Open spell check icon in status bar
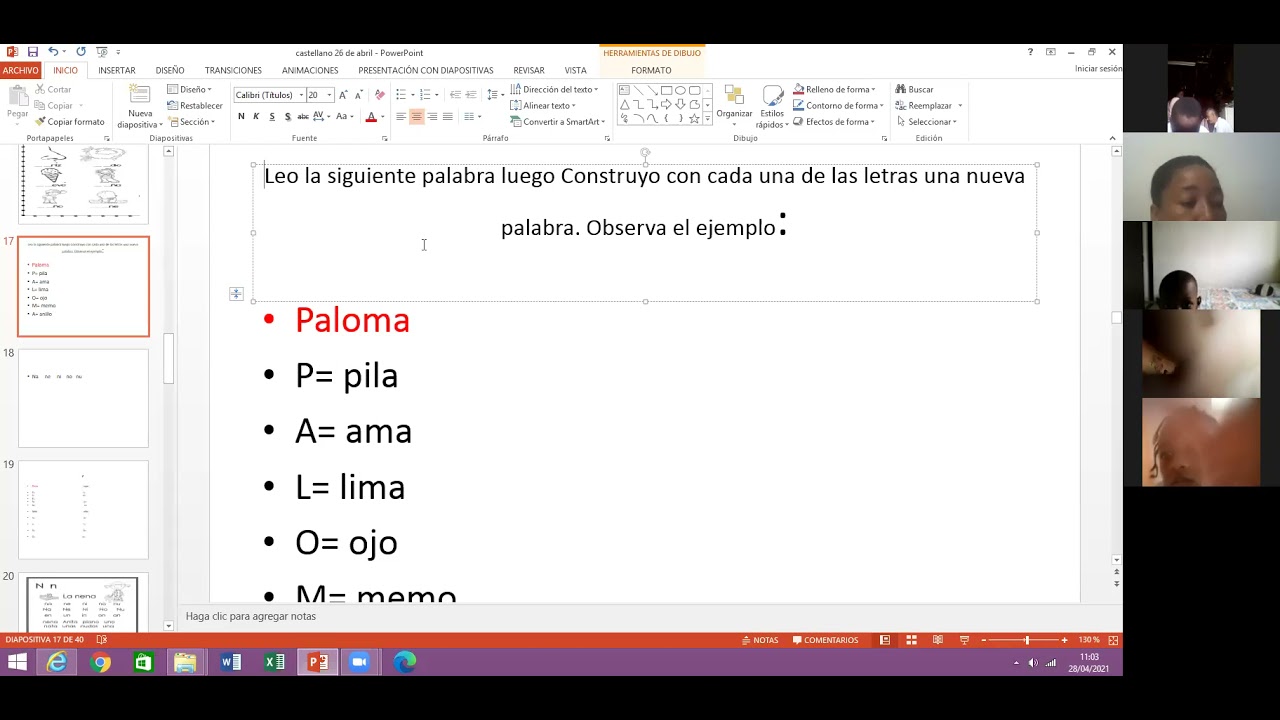Image resolution: width=1280 pixels, height=720 pixels. tap(101, 640)
